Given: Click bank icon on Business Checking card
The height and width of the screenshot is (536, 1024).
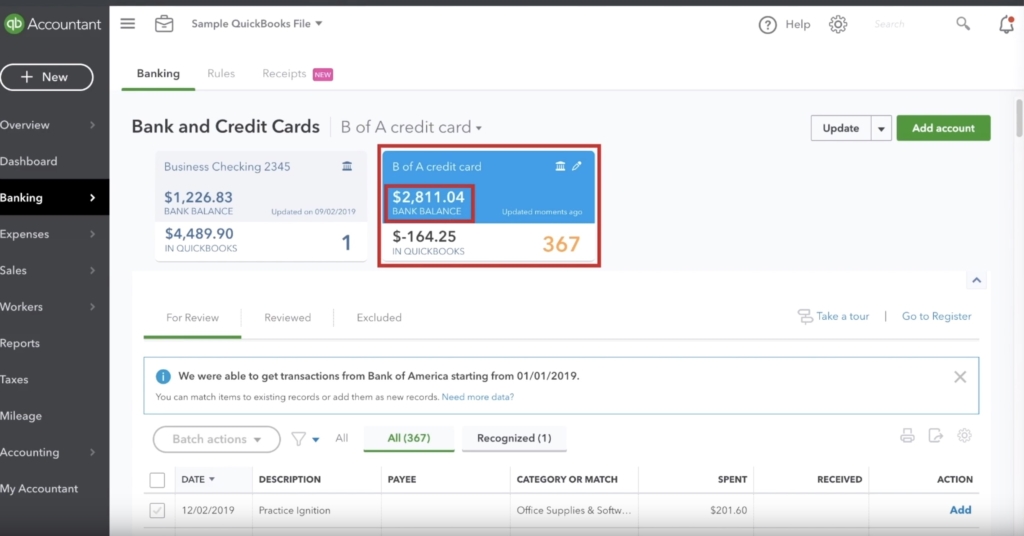Looking at the screenshot, I should tap(347, 166).
